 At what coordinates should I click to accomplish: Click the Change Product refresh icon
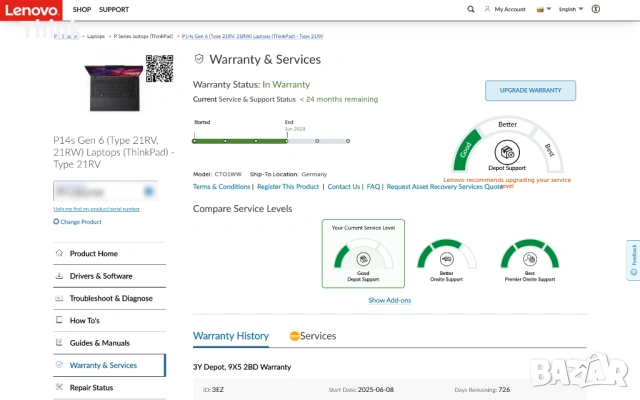pyautogui.click(x=56, y=222)
